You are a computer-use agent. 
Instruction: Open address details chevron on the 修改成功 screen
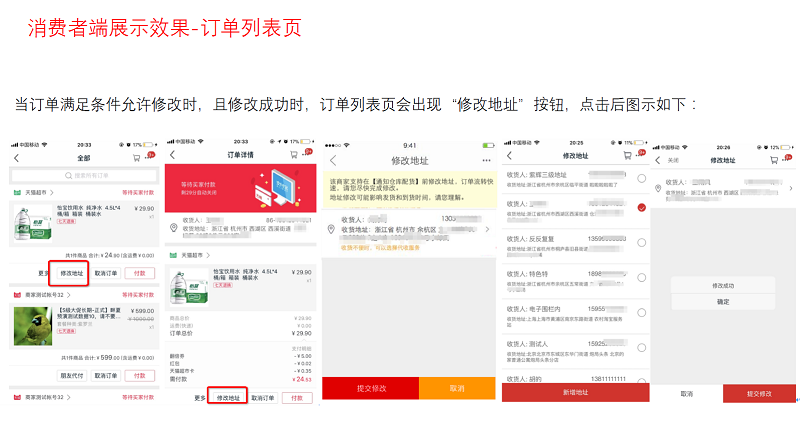coord(790,188)
